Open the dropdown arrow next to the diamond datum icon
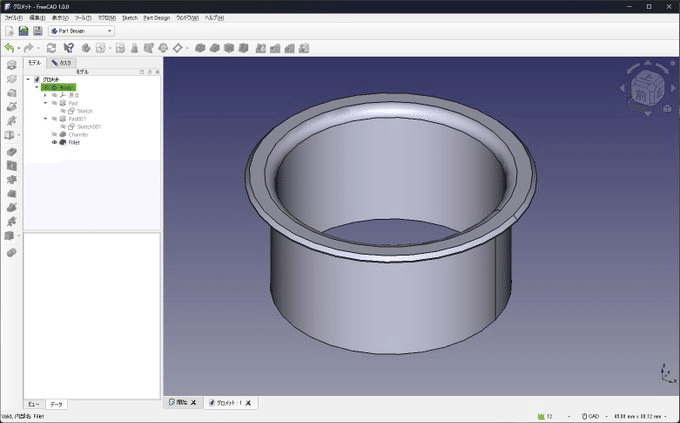Viewport: 680px width, 423px height. tap(187, 48)
